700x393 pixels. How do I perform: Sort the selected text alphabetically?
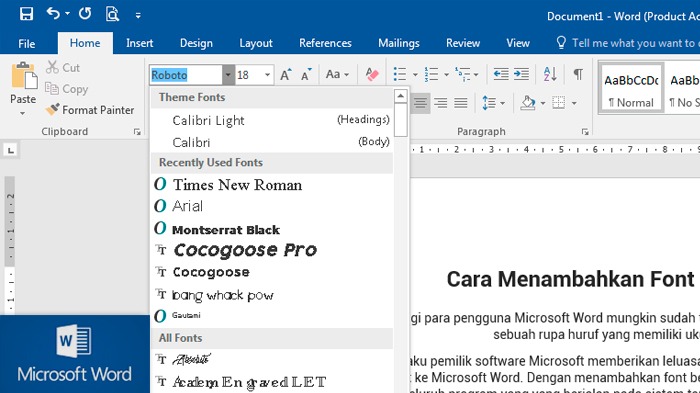[550, 74]
